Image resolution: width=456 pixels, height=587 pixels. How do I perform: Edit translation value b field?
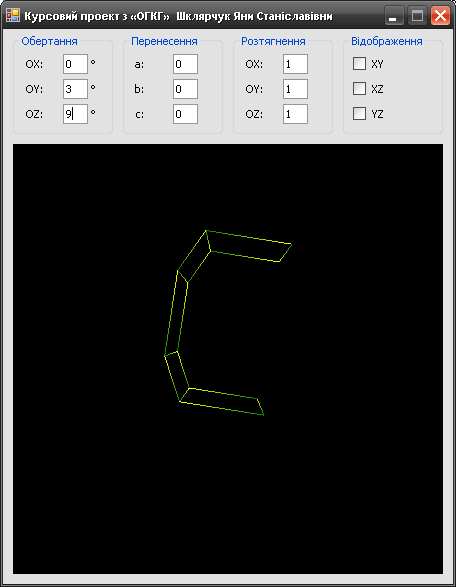185,89
